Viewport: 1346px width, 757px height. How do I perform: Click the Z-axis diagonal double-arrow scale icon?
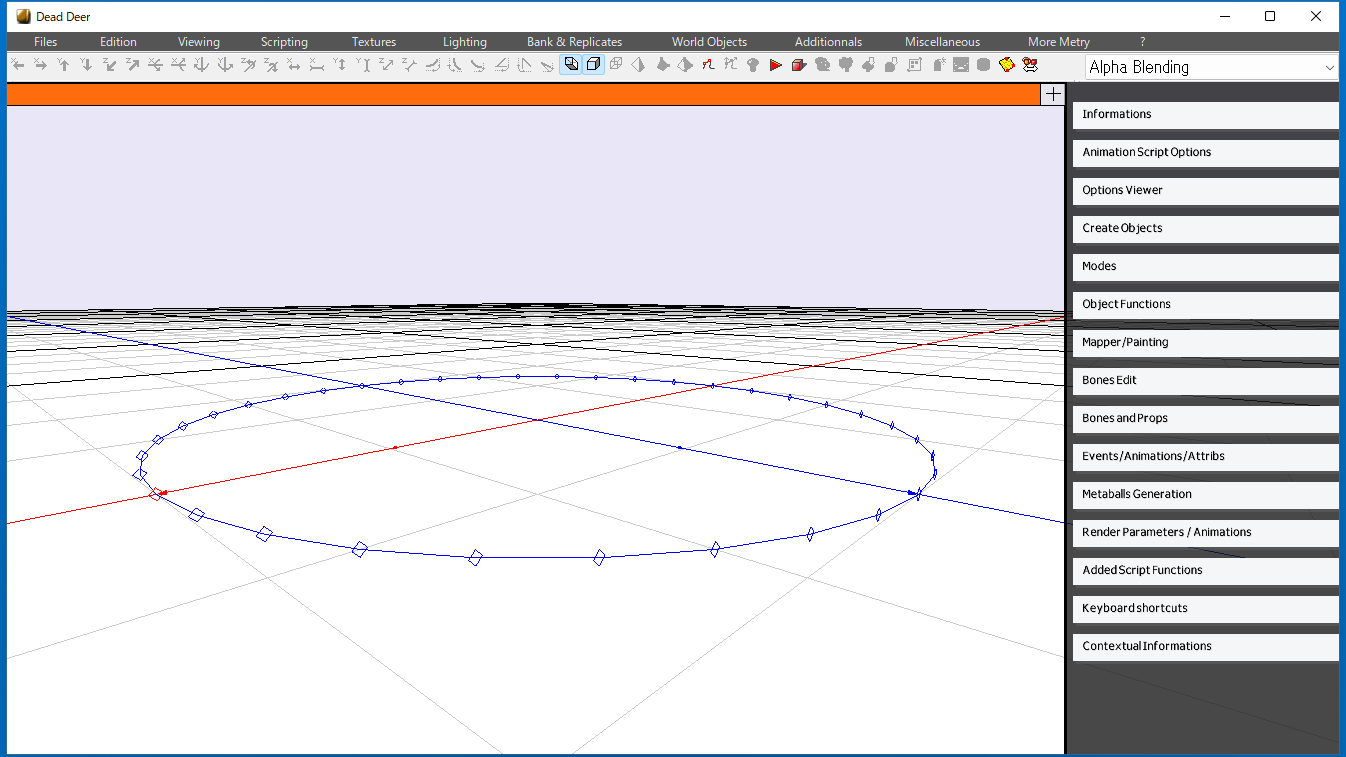coord(385,65)
